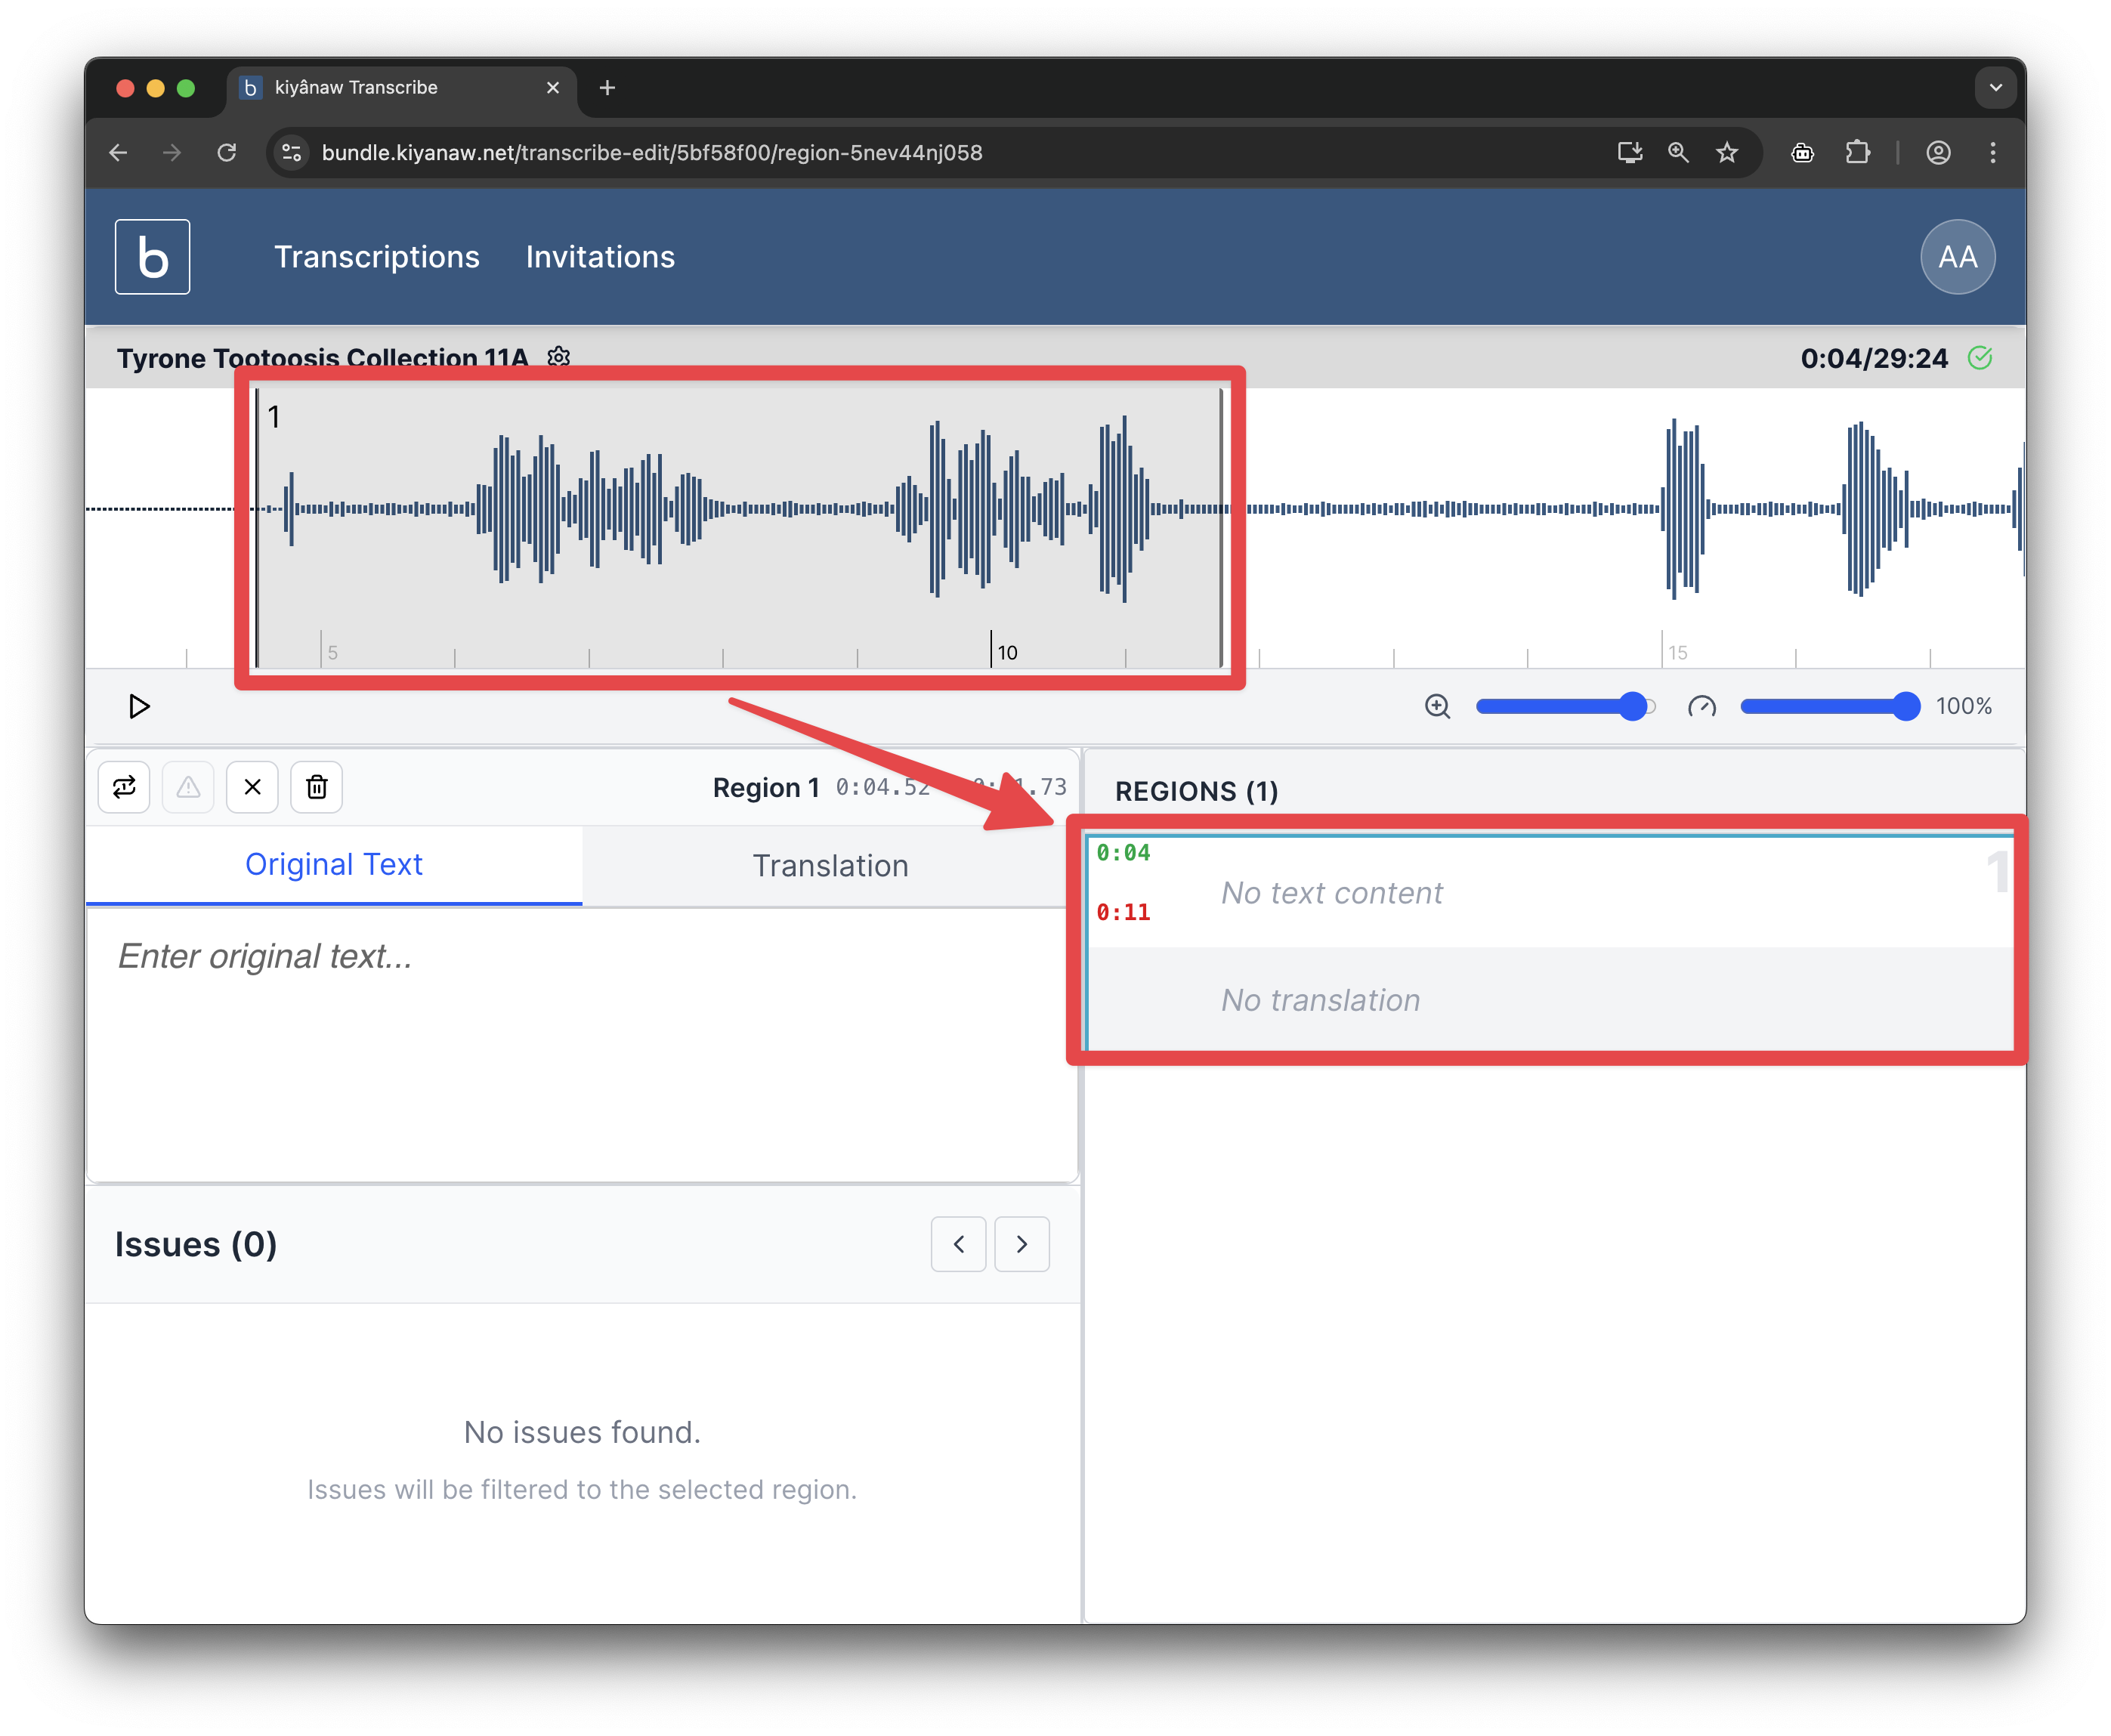Select the Original Text tab
Screen dimensions: 2111x1736
point(333,865)
